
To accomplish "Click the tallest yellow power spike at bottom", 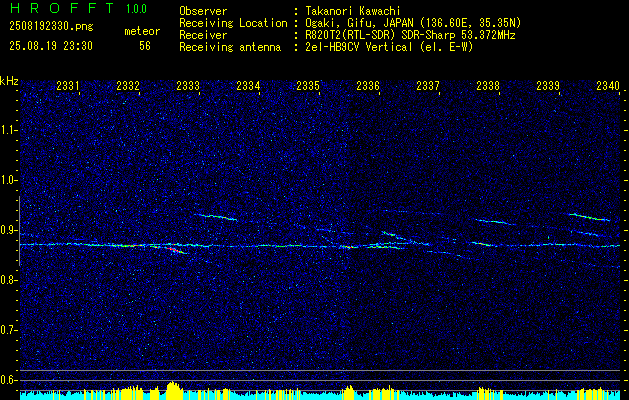I will [173, 390].
